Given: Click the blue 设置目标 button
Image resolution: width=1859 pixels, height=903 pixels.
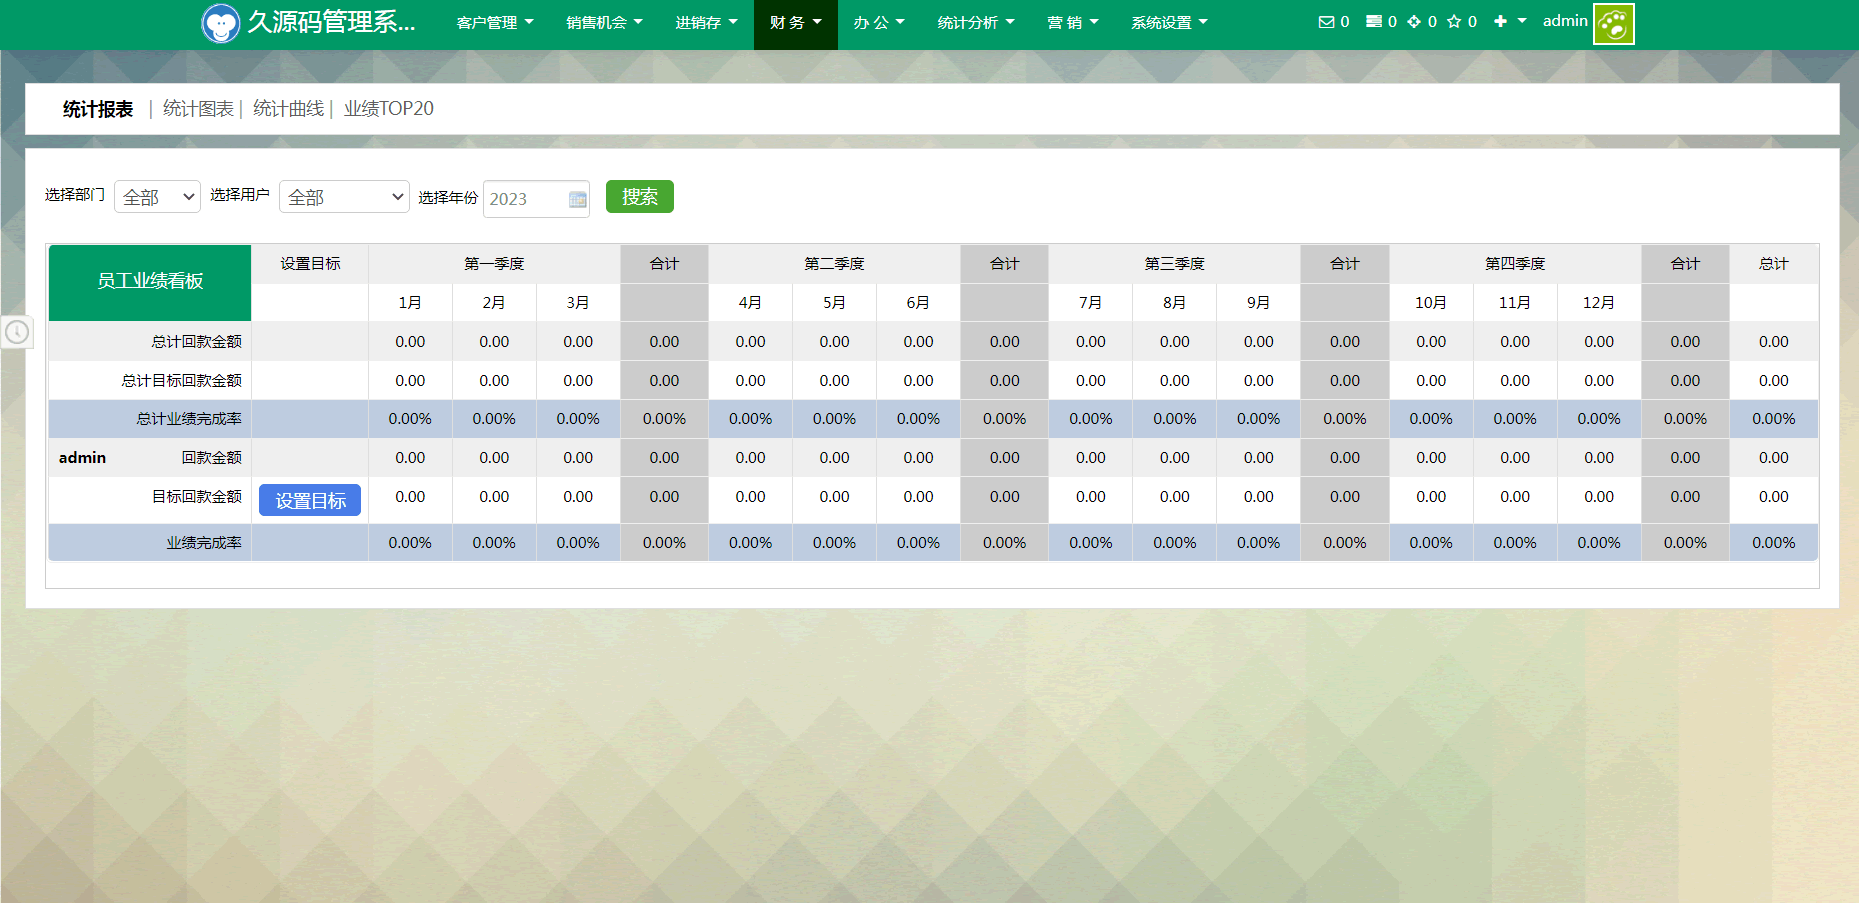Looking at the screenshot, I should click(x=310, y=500).
